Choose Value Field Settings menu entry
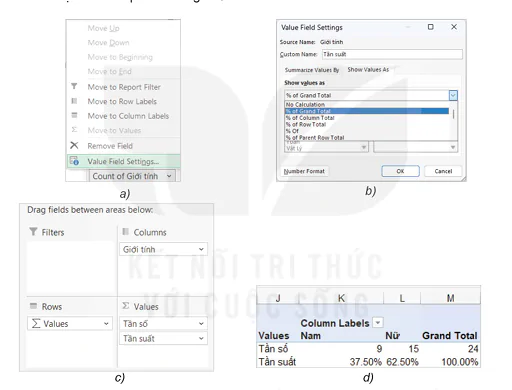Viewport: 512px width, 390px height. [123, 161]
